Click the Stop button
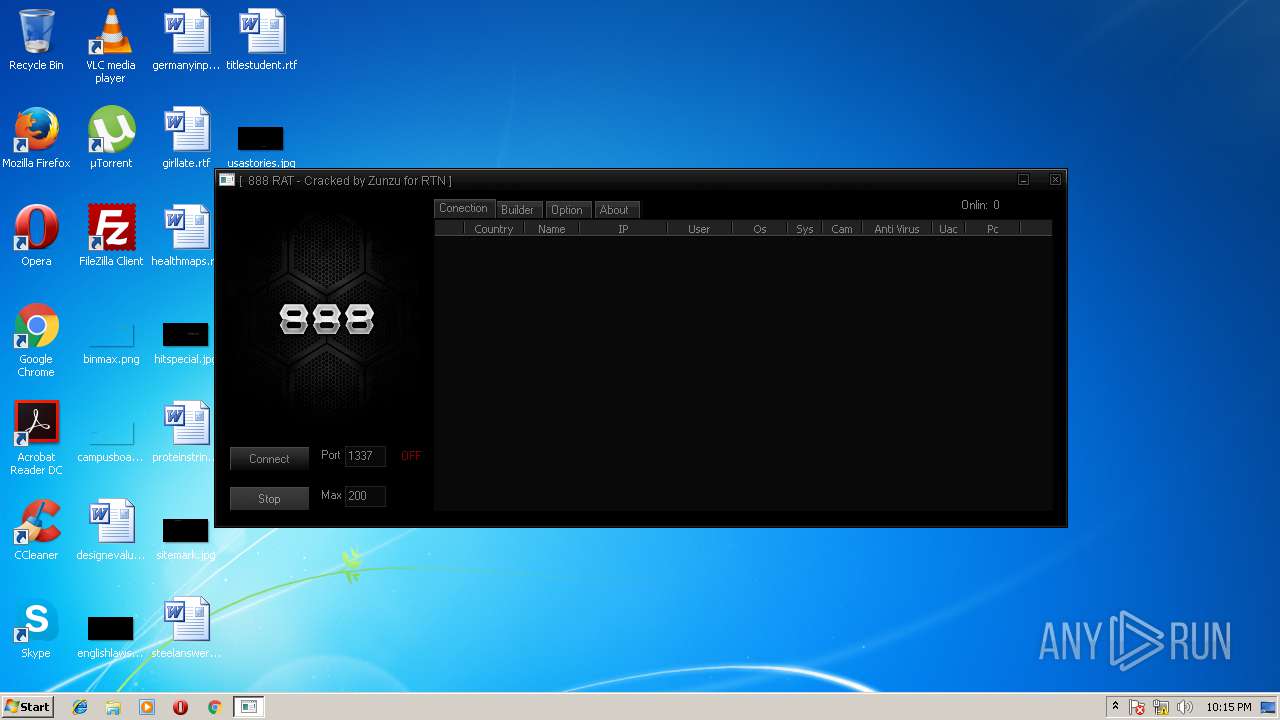The height and width of the screenshot is (720, 1280). click(269, 499)
